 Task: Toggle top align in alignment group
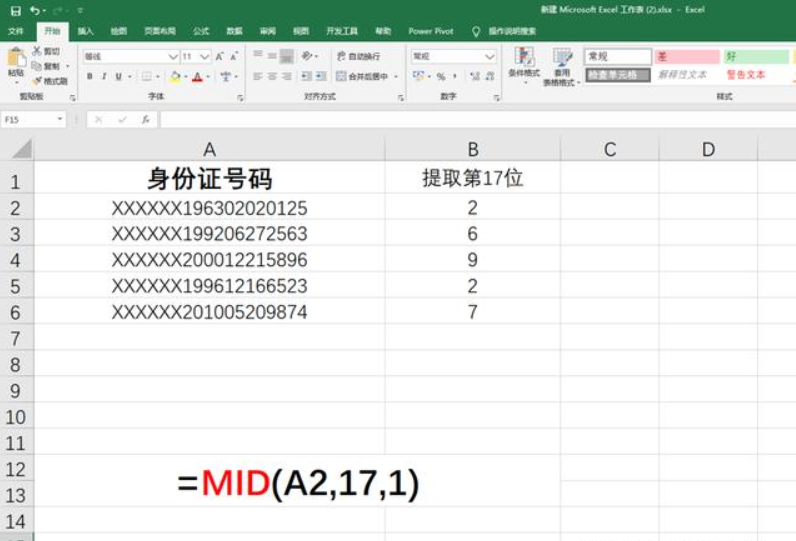tap(258, 55)
